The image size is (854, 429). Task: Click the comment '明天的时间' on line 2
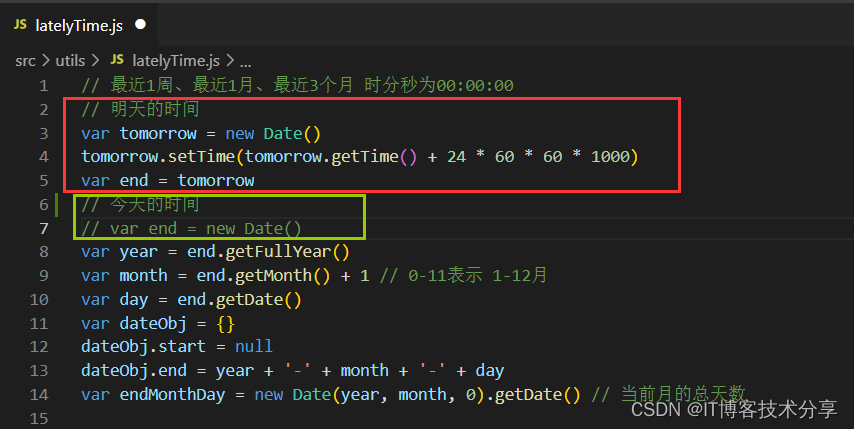point(155,109)
